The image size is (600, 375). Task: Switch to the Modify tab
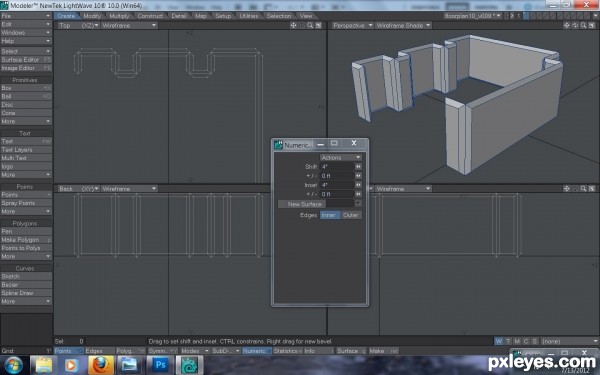point(92,16)
